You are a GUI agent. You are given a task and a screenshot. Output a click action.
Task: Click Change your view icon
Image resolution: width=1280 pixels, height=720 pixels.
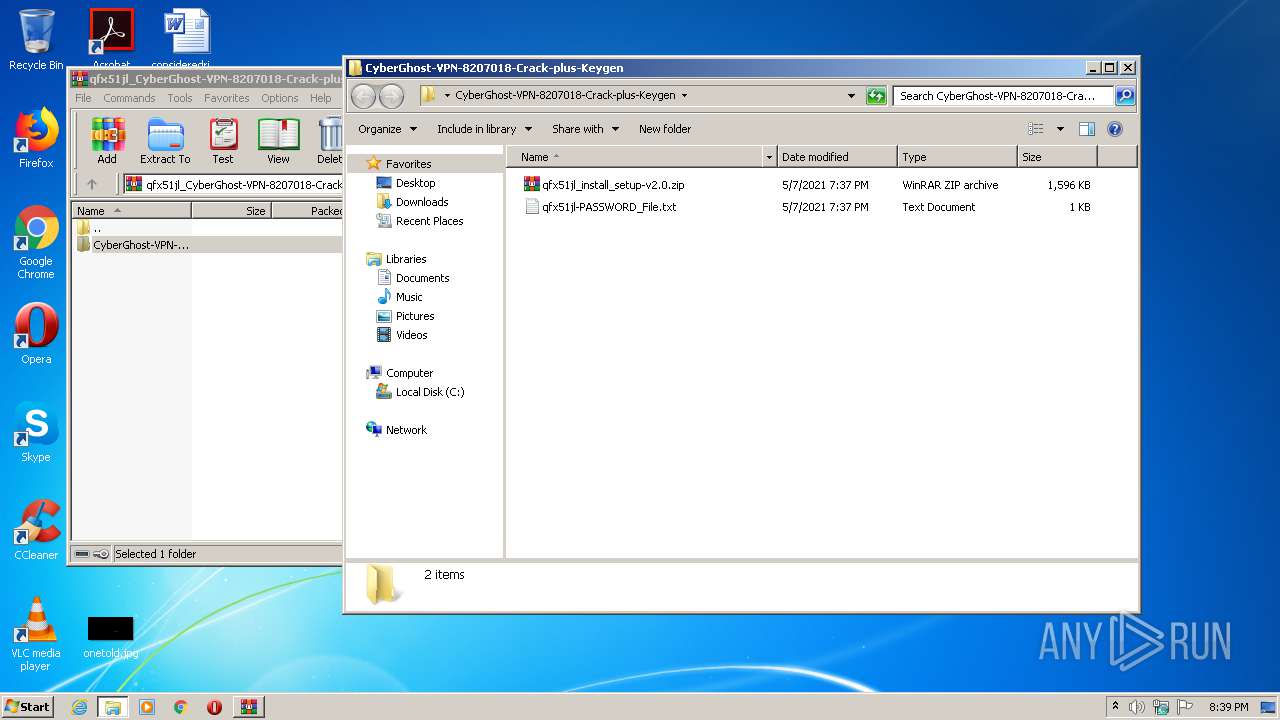[x=1036, y=129]
